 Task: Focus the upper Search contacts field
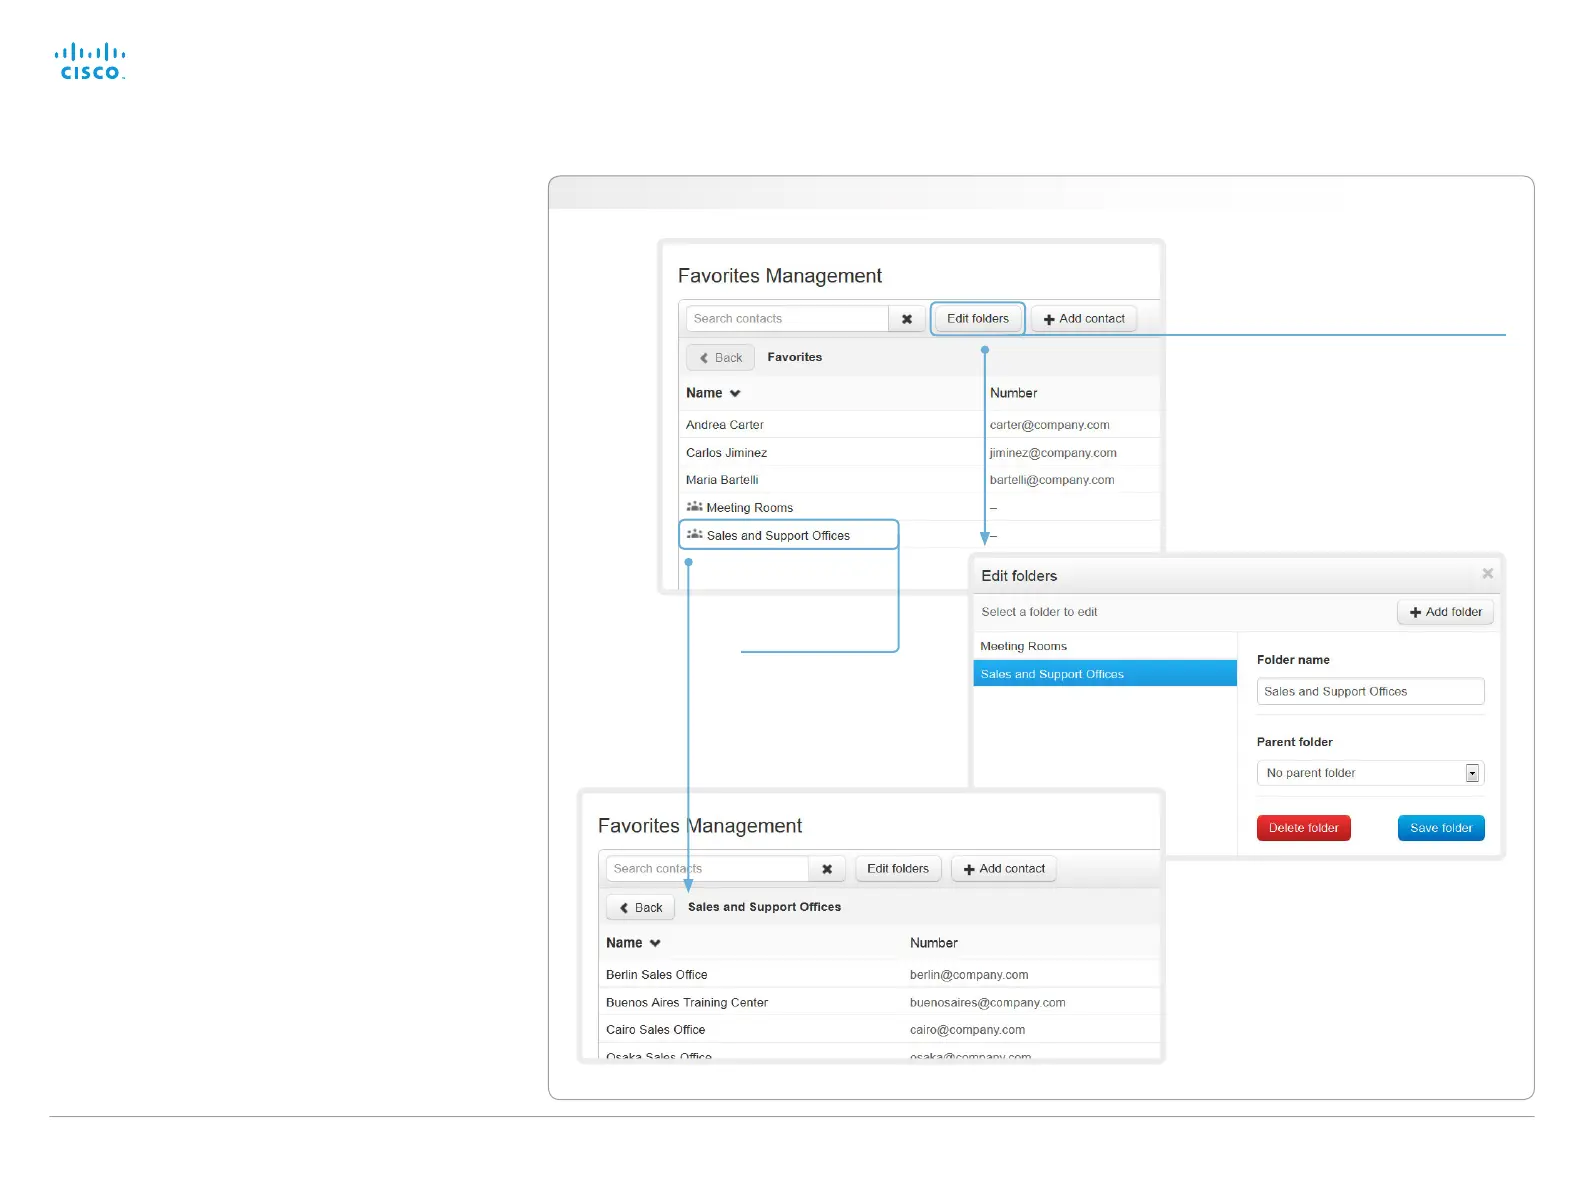[787, 319]
